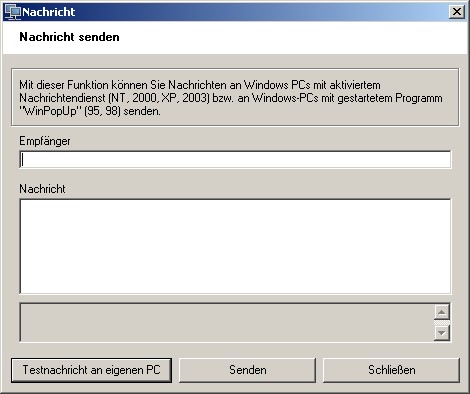Click the "Nachricht" window title text
Image resolution: width=470 pixels, height=394 pixels.
point(49,12)
